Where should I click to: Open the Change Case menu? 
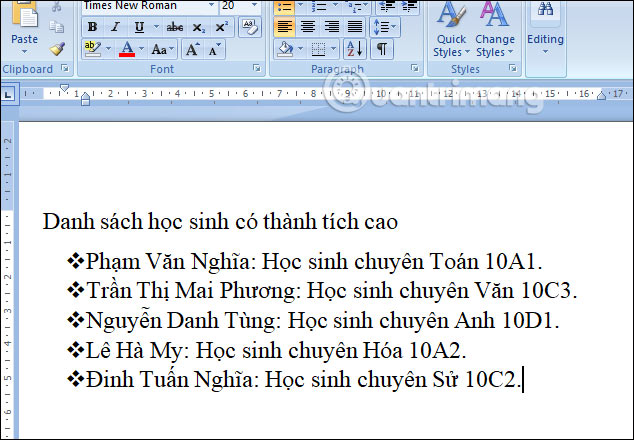click(x=163, y=50)
